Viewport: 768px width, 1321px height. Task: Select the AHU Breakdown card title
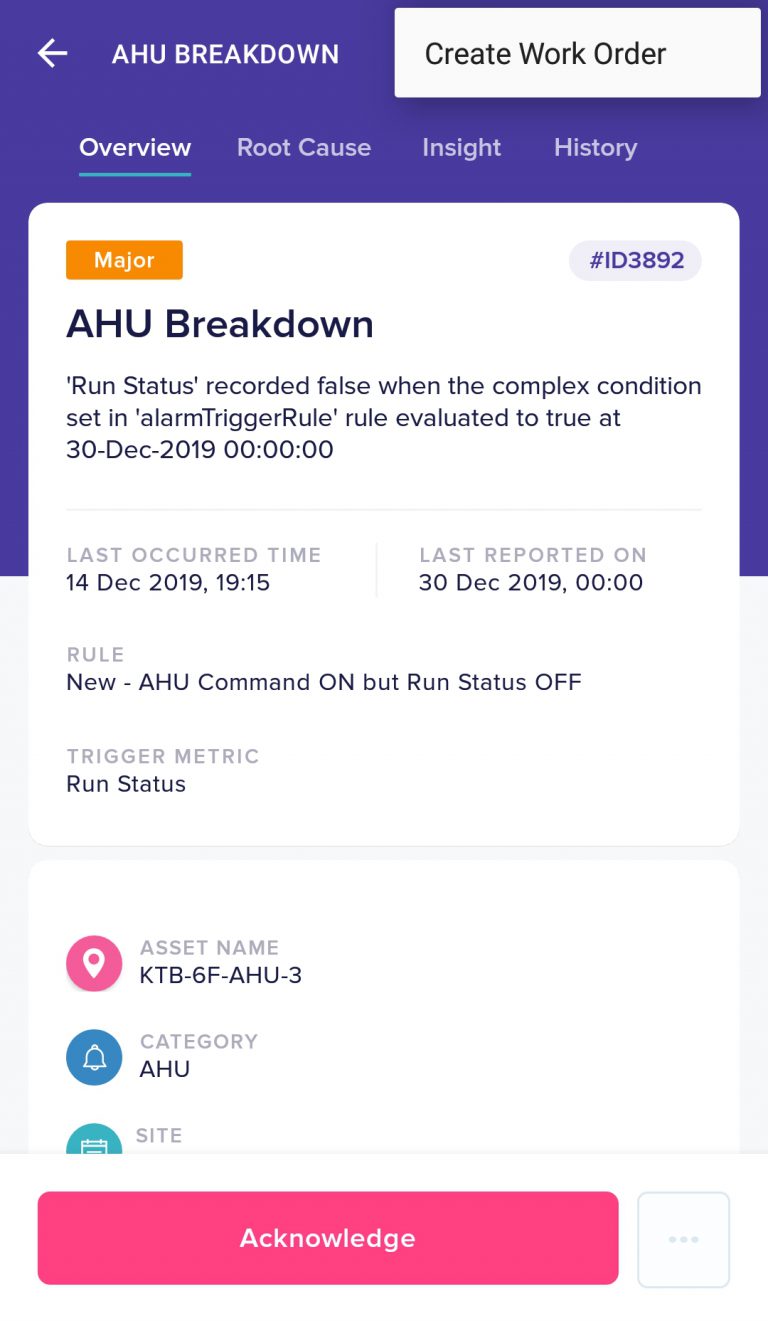click(x=220, y=324)
